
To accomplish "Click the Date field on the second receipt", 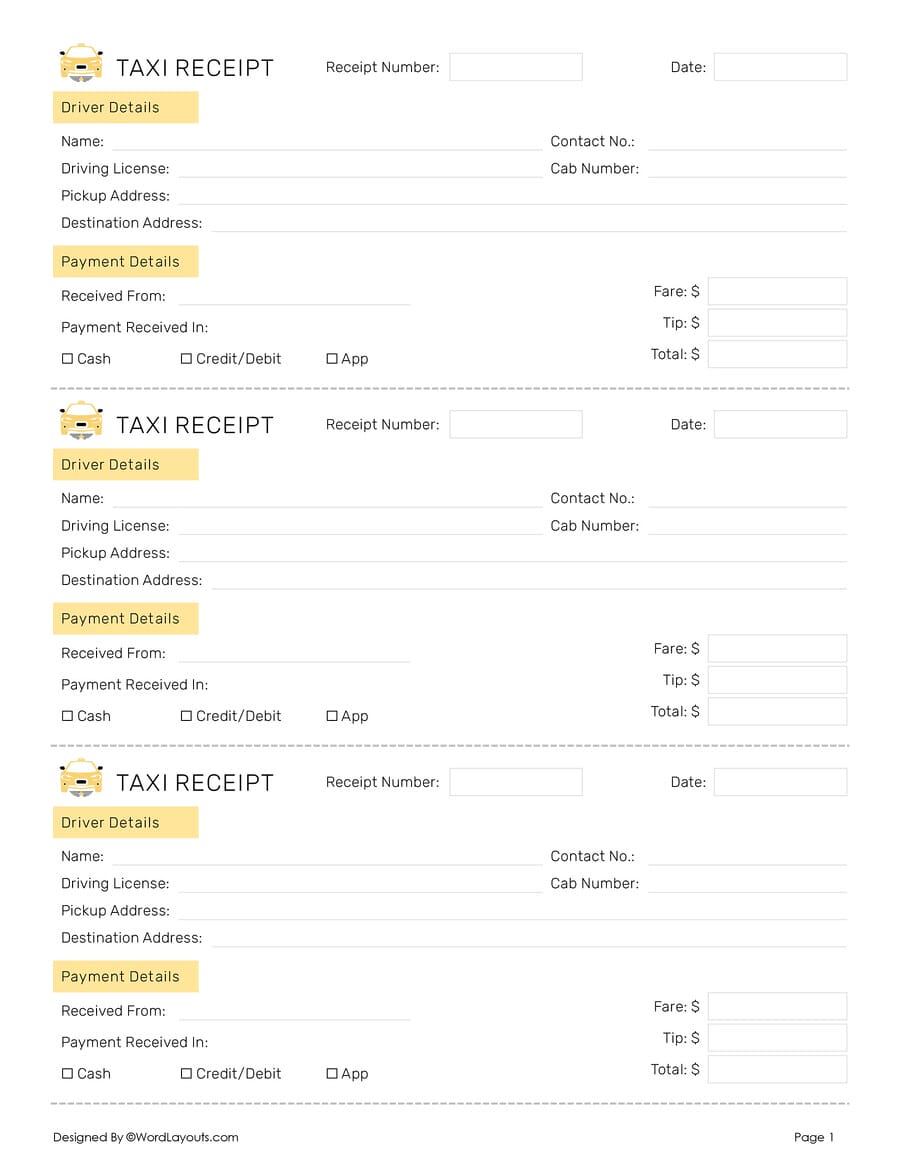I will [780, 424].
